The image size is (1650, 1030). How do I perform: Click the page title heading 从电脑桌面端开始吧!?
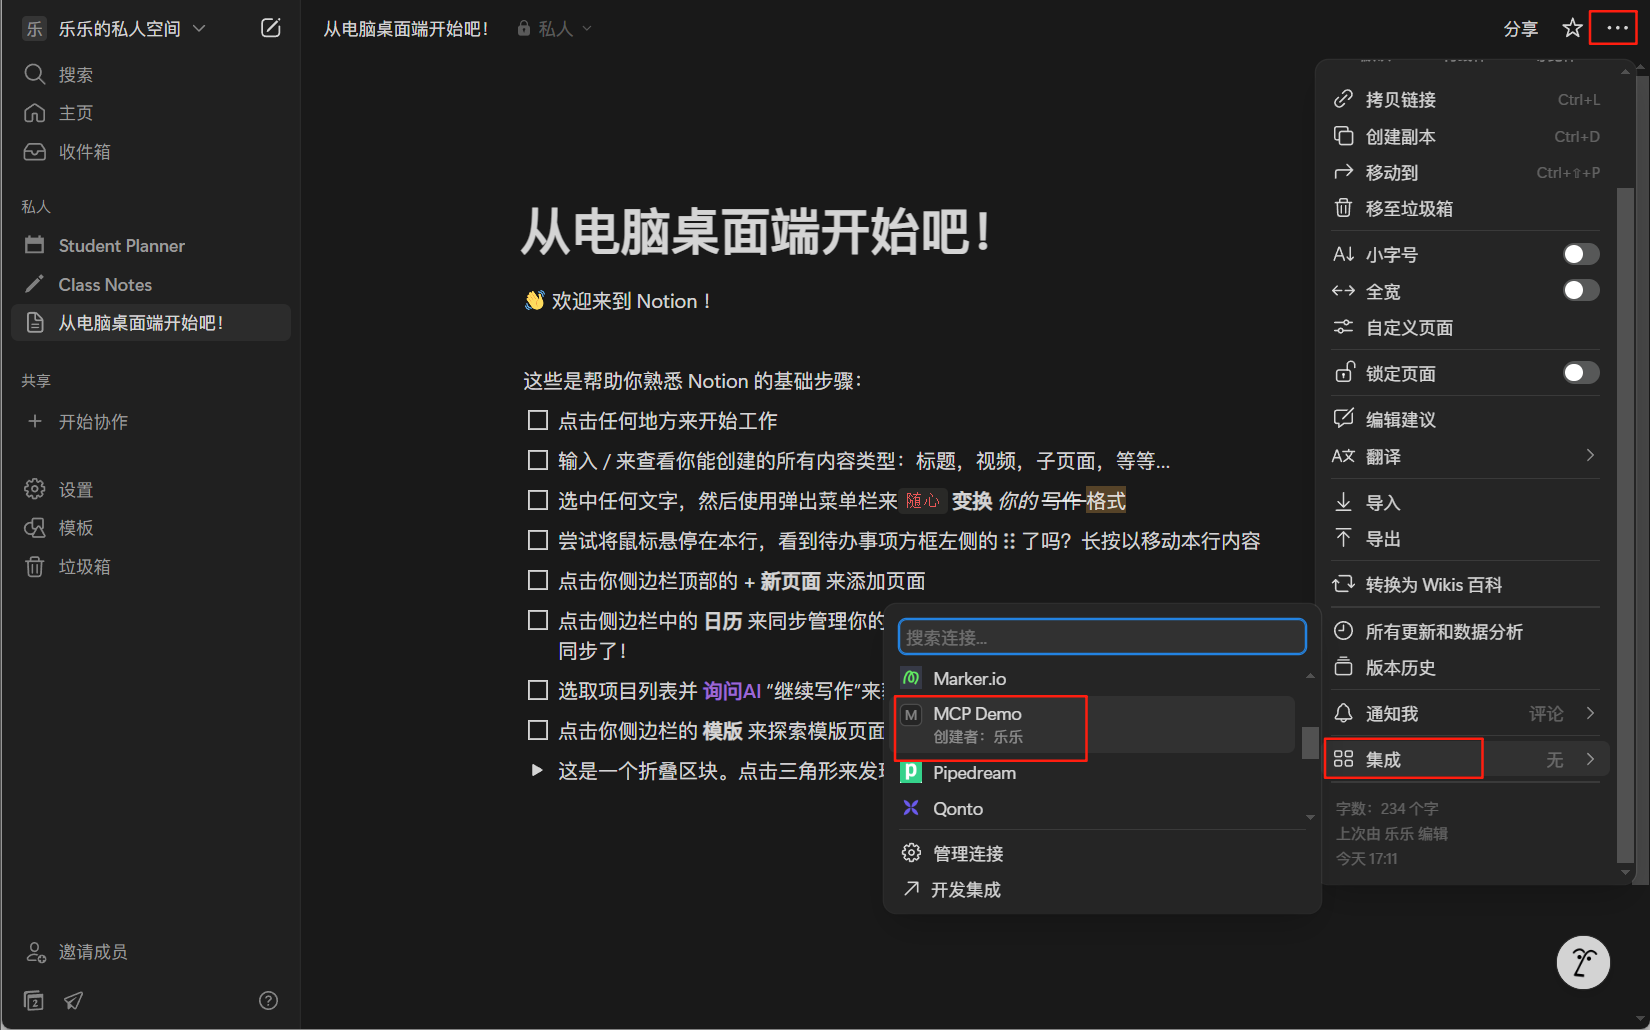756,232
